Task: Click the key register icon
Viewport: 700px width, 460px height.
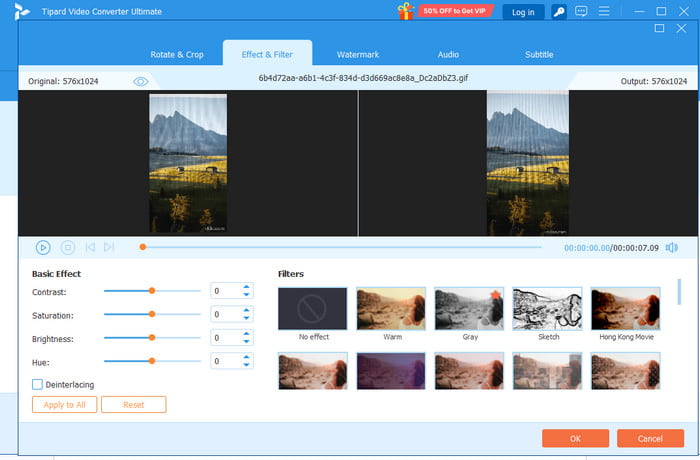Action: pos(559,12)
